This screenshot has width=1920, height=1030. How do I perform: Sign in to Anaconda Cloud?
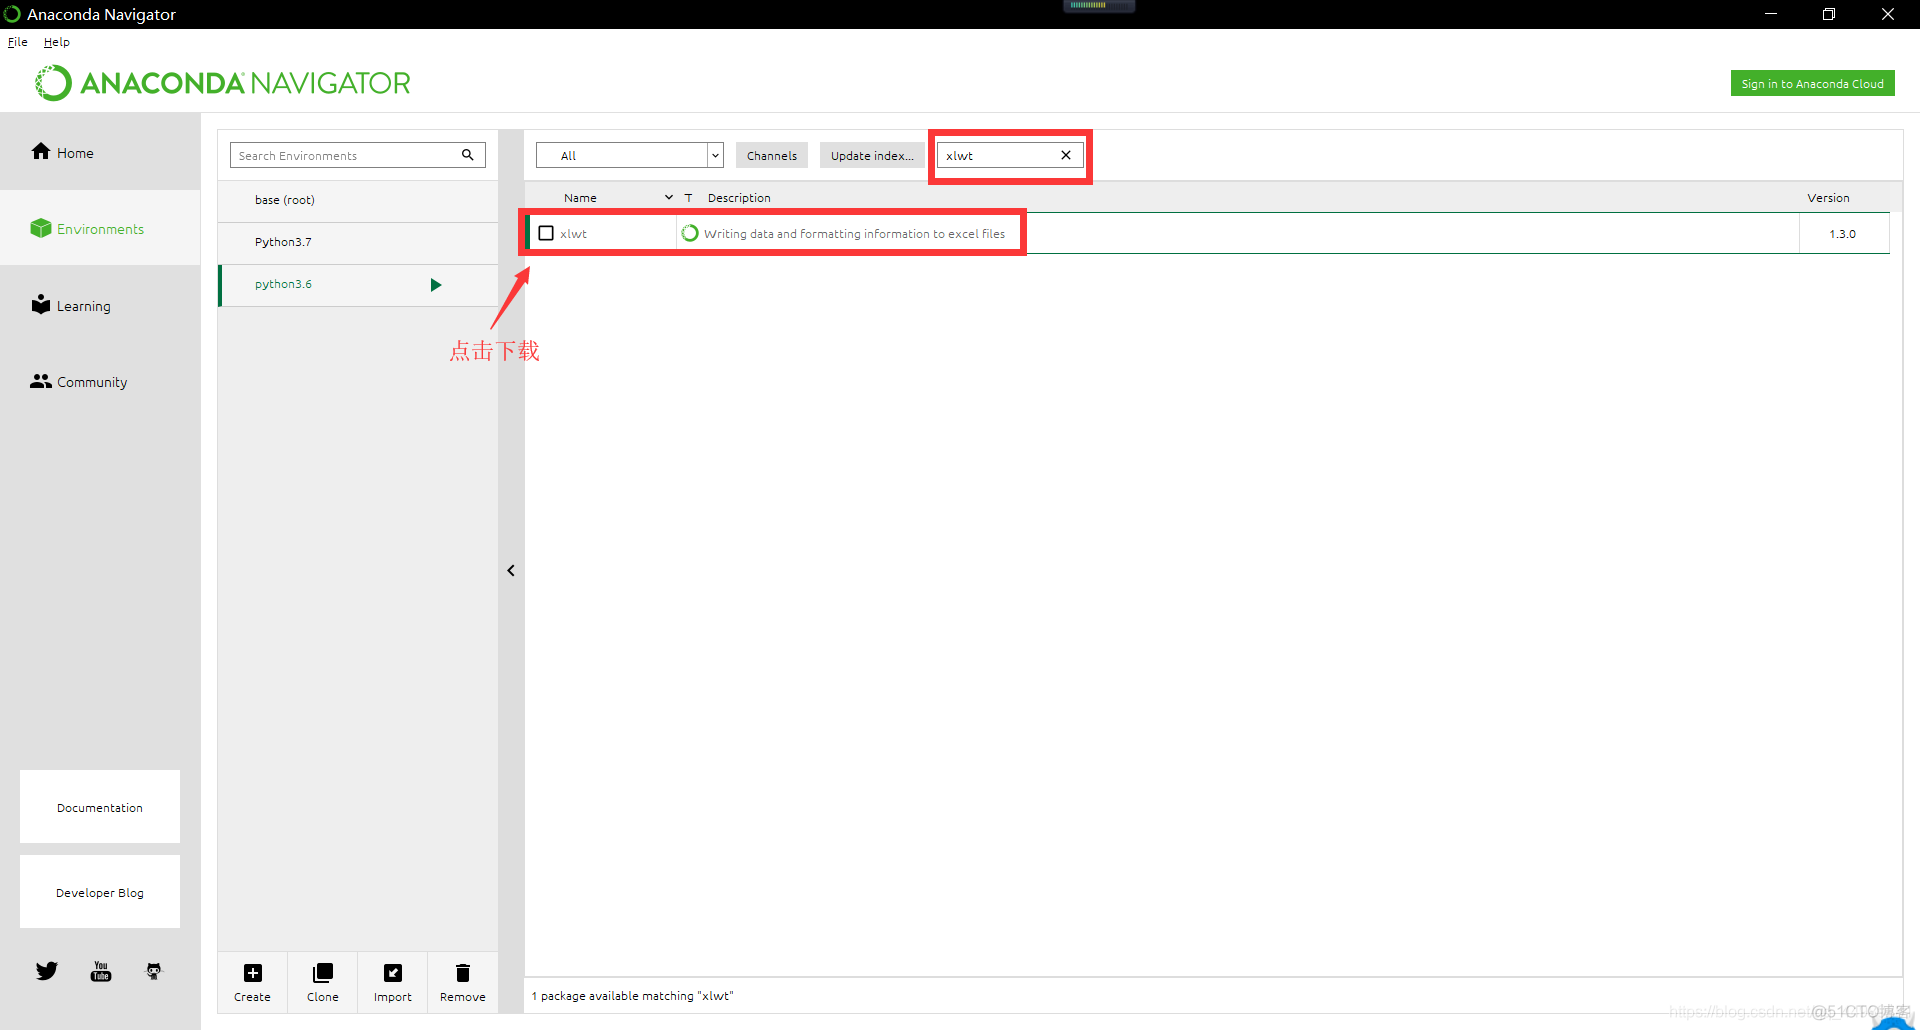click(1812, 84)
